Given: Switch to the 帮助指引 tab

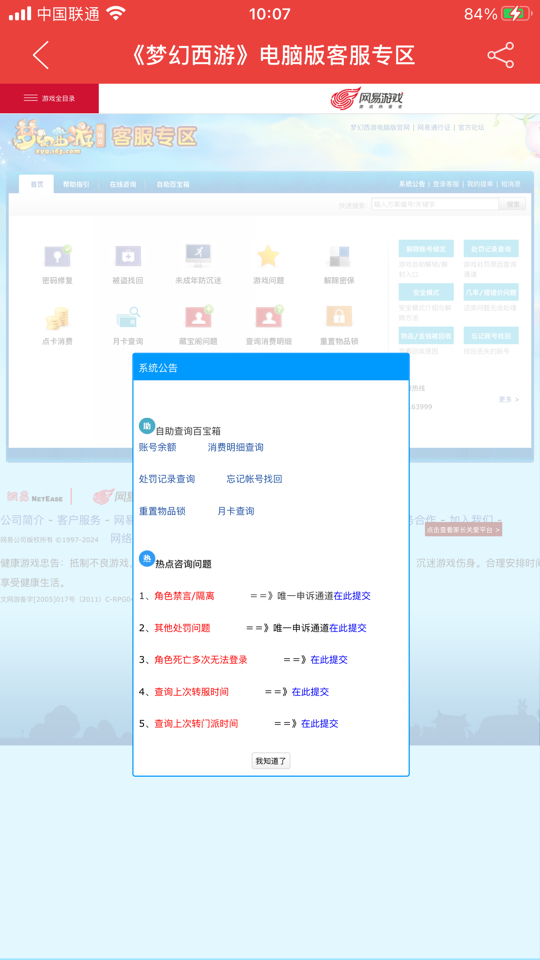Looking at the screenshot, I should point(76,184).
